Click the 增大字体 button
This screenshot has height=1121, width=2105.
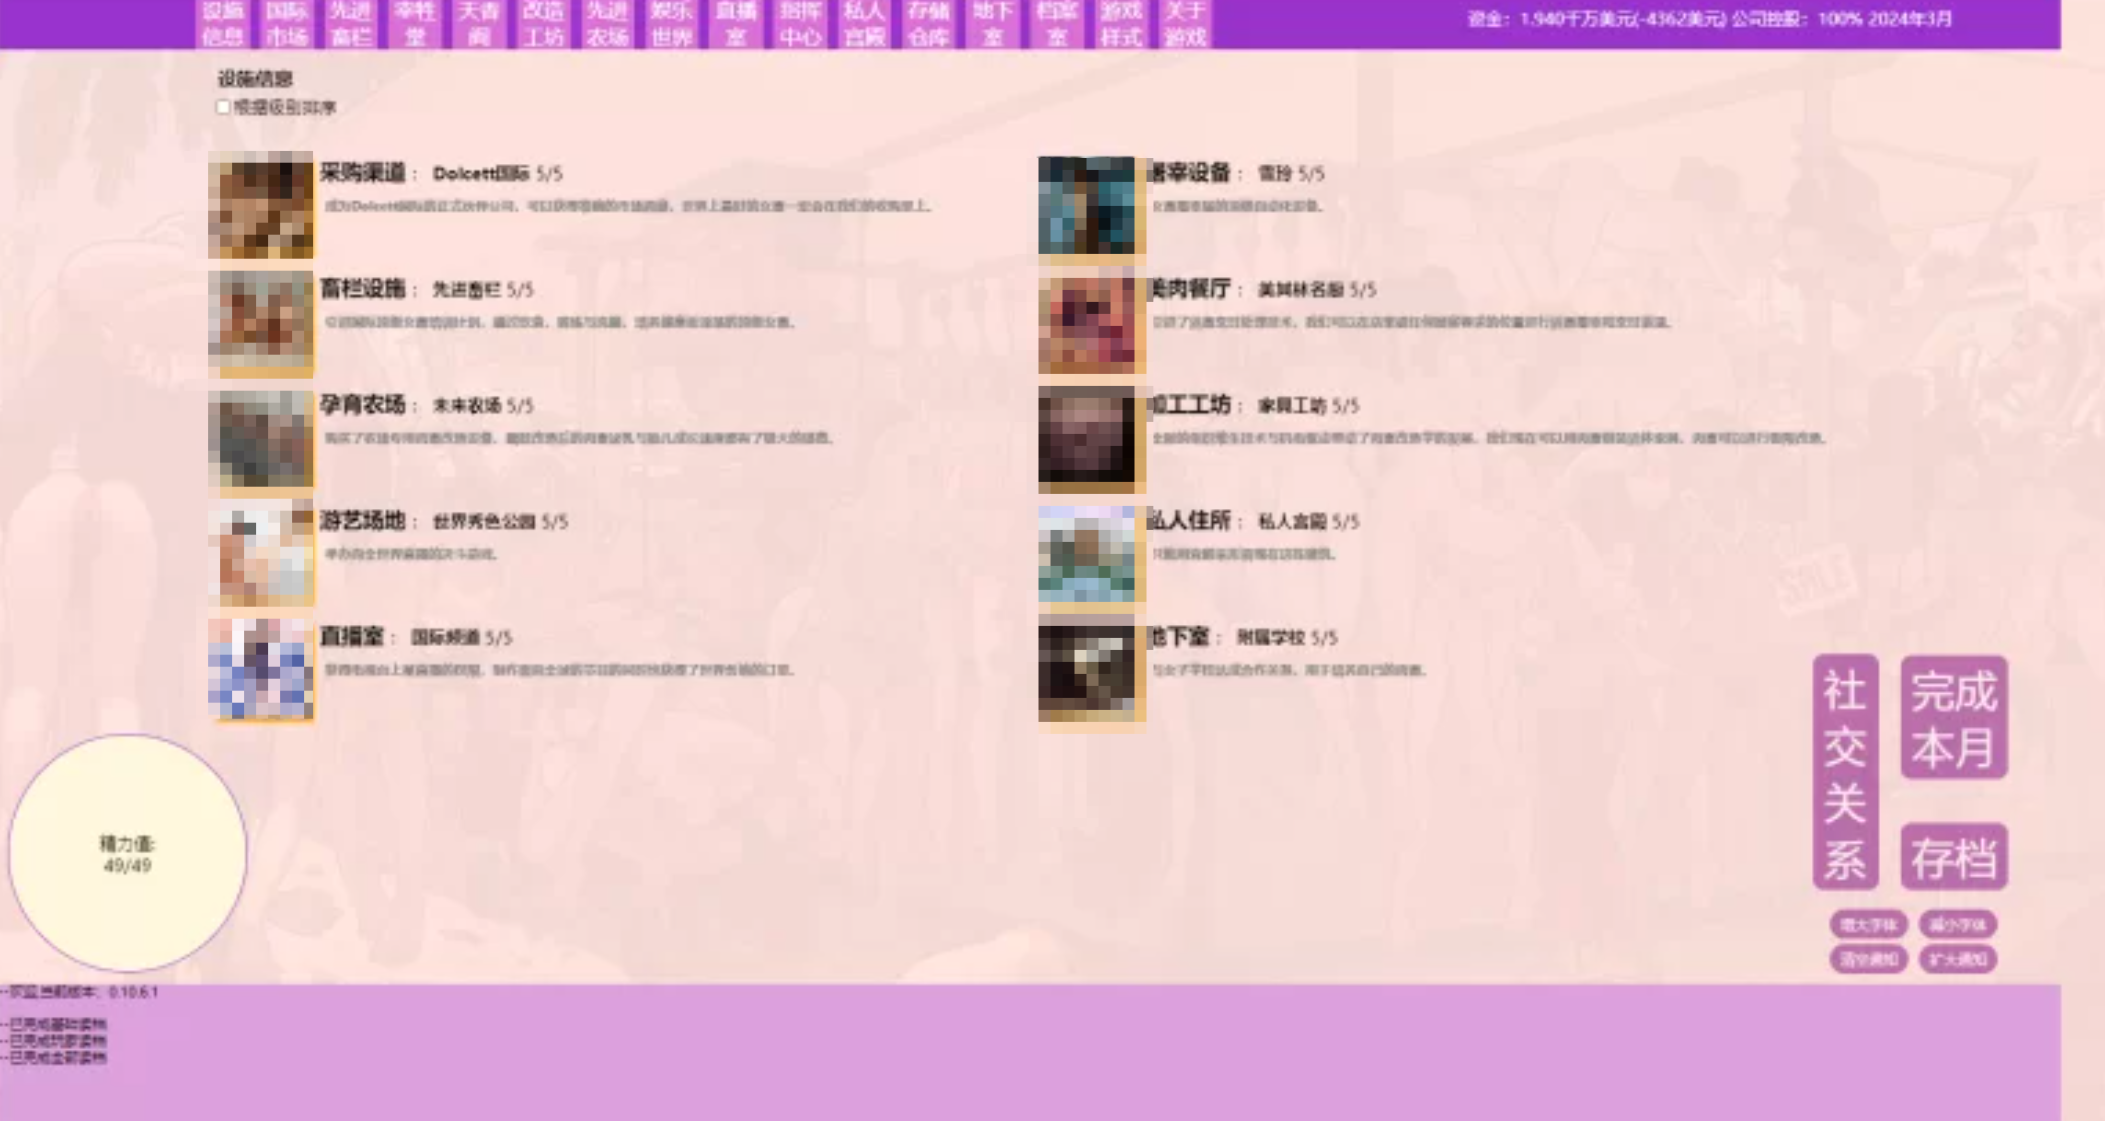[1868, 925]
